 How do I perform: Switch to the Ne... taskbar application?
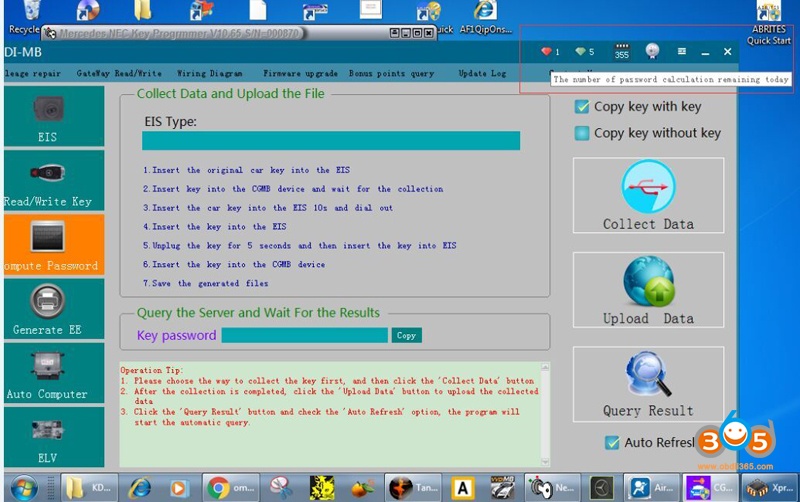pos(553,488)
